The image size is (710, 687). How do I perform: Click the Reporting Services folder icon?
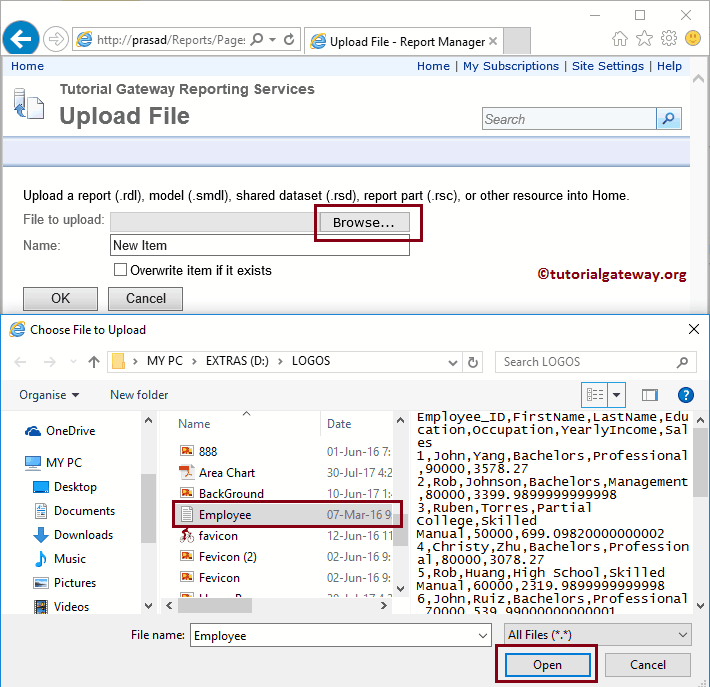pyautogui.click(x=29, y=104)
